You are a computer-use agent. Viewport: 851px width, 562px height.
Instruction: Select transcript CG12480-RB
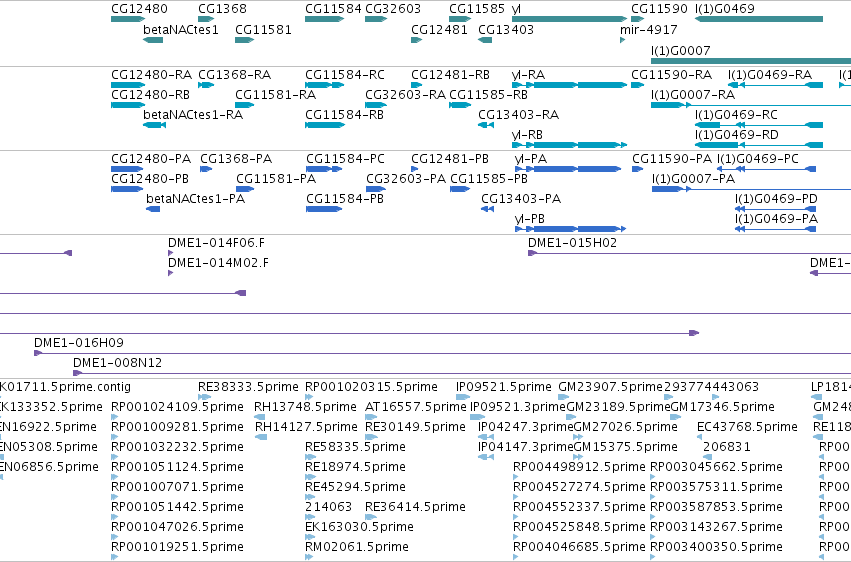pos(150,95)
